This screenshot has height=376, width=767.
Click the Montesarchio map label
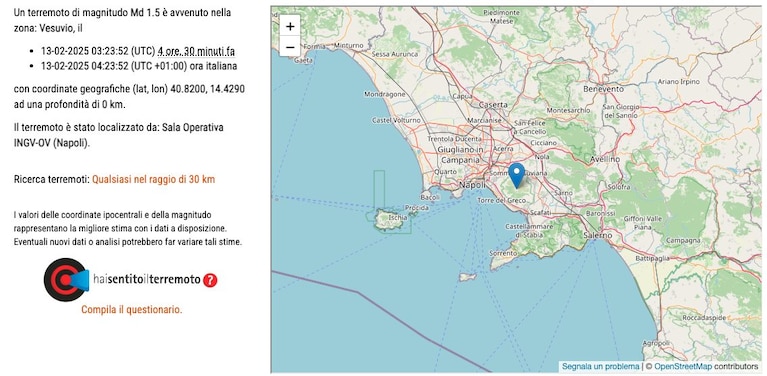pyautogui.click(x=568, y=110)
